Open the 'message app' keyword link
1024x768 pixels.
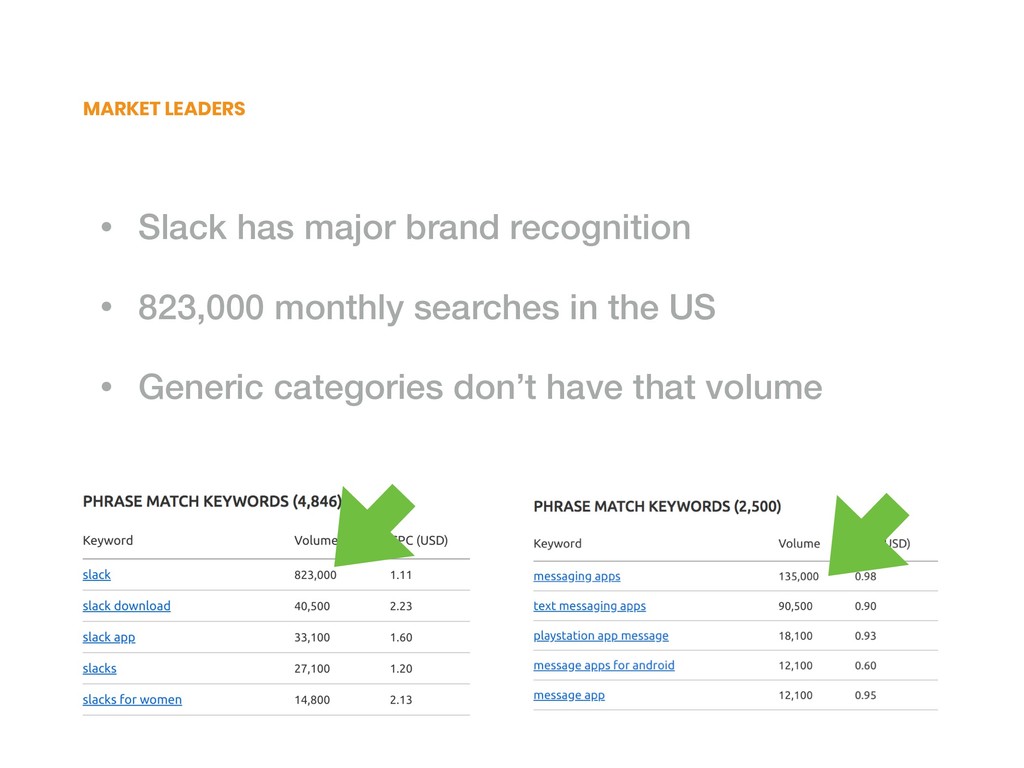click(x=569, y=696)
